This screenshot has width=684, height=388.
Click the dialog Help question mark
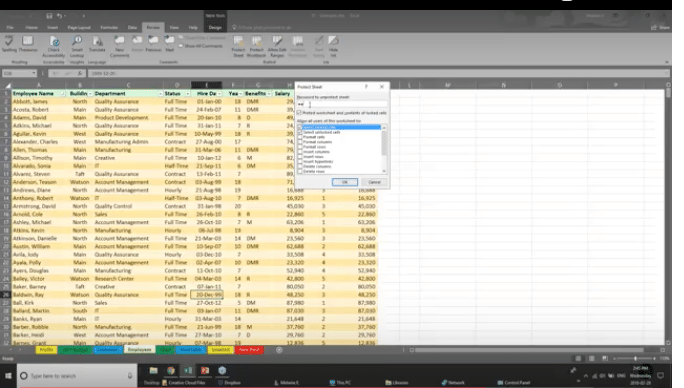pos(366,87)
